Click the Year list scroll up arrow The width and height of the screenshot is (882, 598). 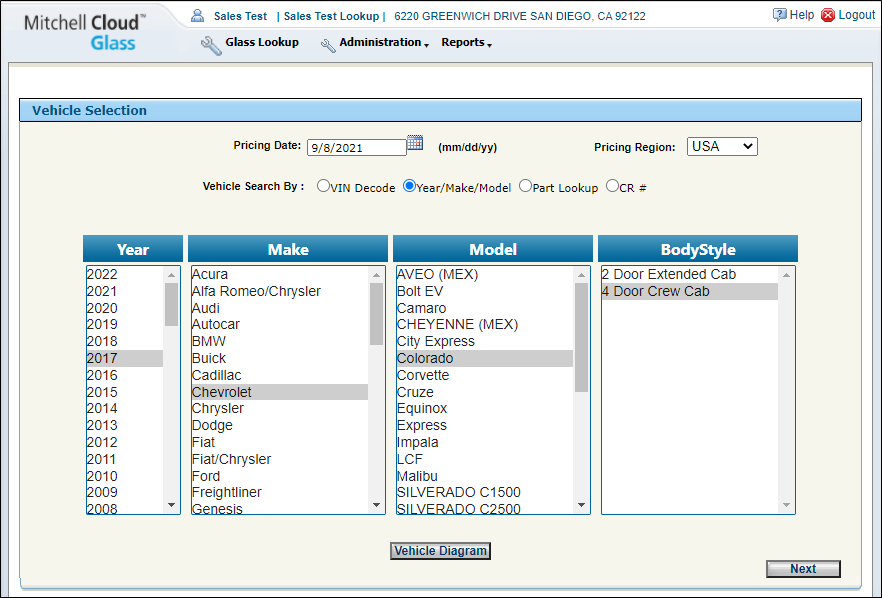[172, 275]
